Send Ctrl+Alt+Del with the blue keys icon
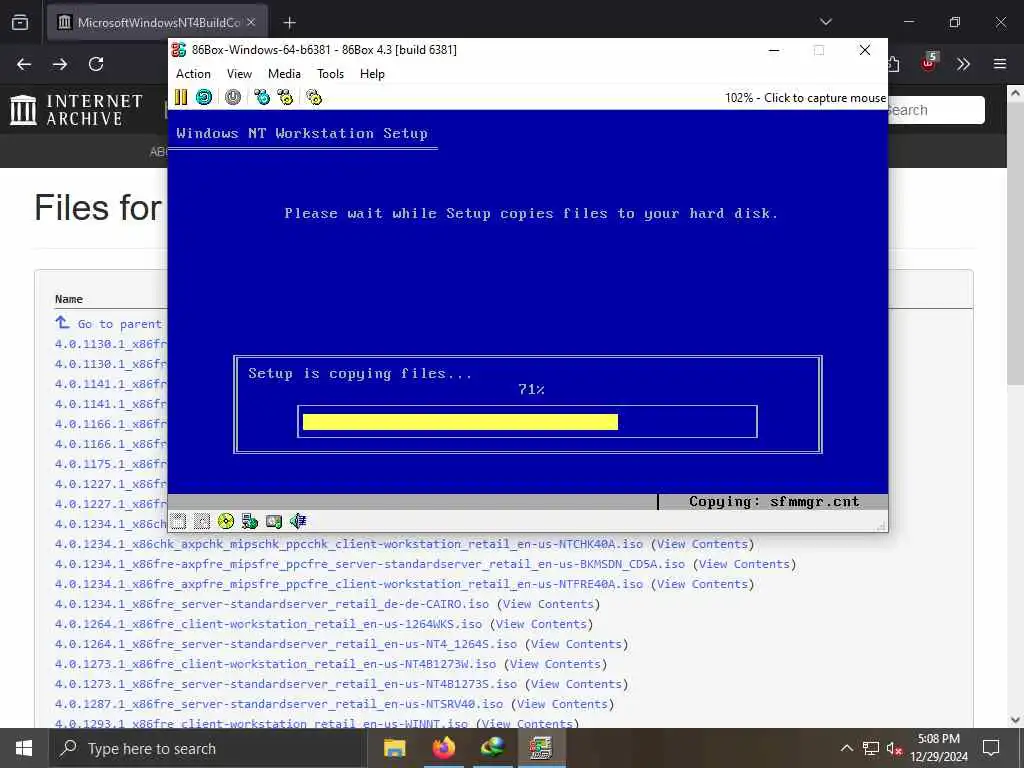Viewport: 1024px width, 768px height. [x=262, y=97]
